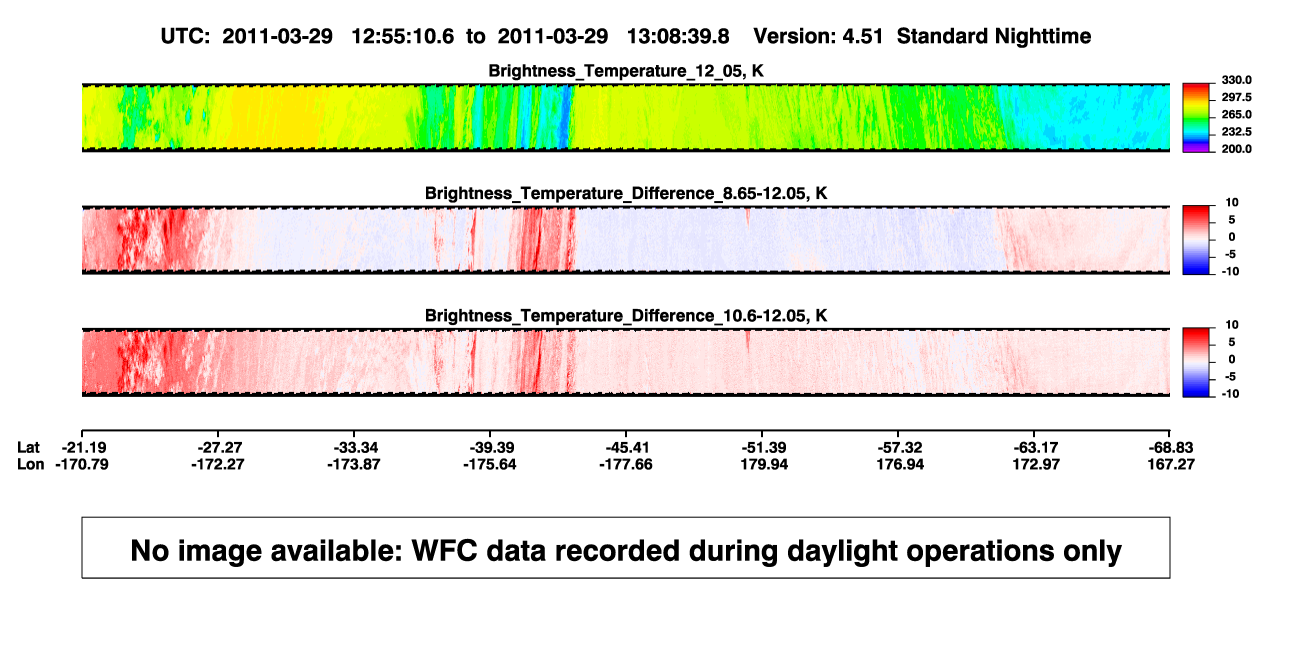Click latitude value -33.34
Image resolution: width=1300 pixels, height=667 pixels.
click(x=355, y=447)
